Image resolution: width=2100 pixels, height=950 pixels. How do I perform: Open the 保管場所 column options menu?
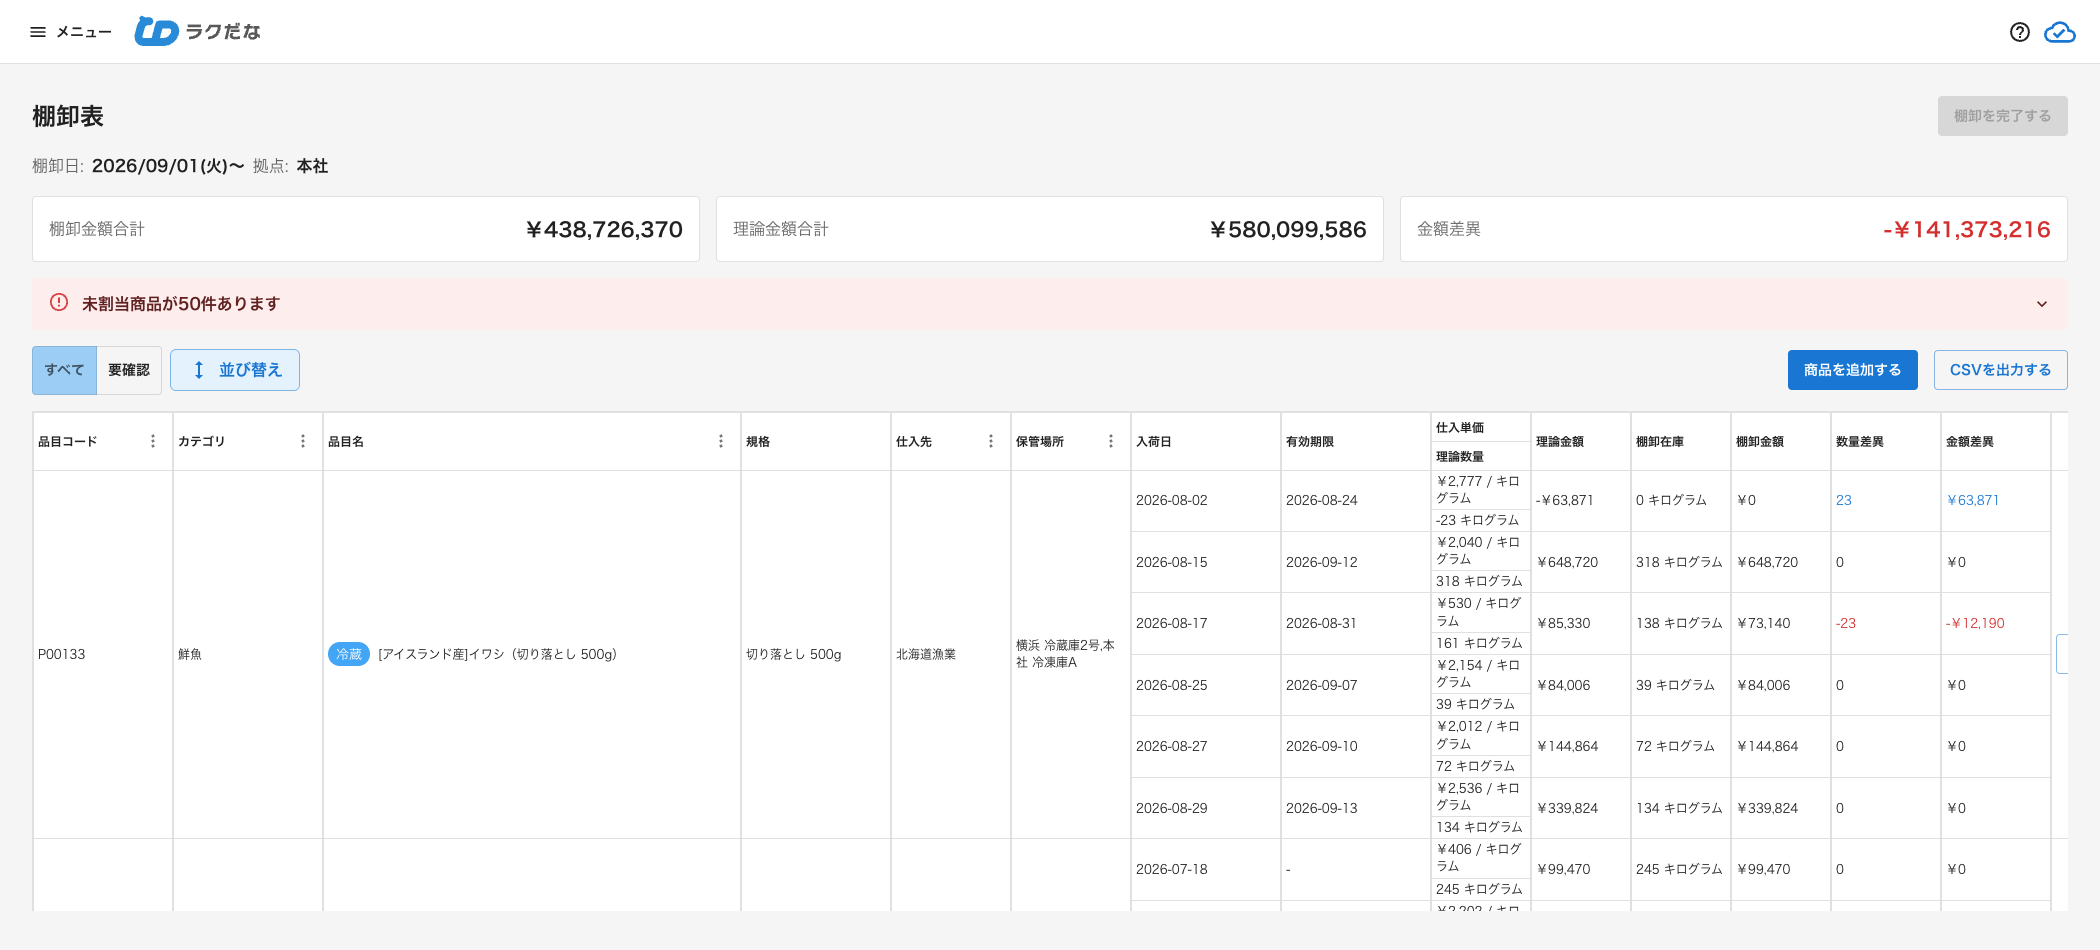(x=1111, y=441)
